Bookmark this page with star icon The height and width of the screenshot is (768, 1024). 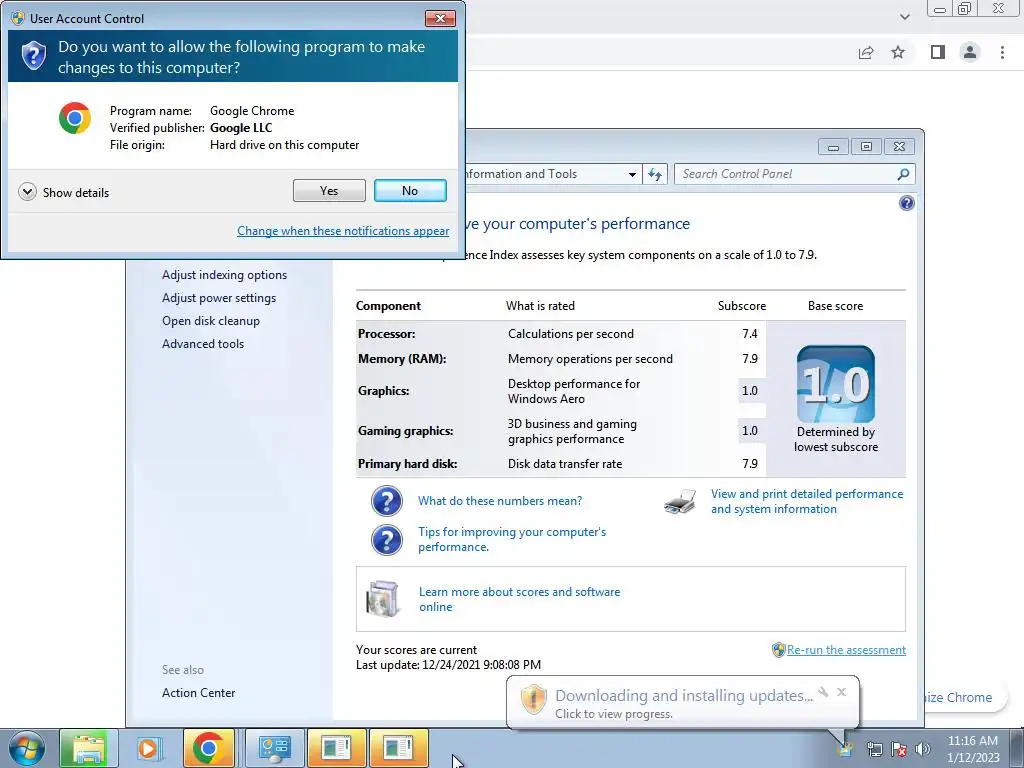[x=898, y=52]
